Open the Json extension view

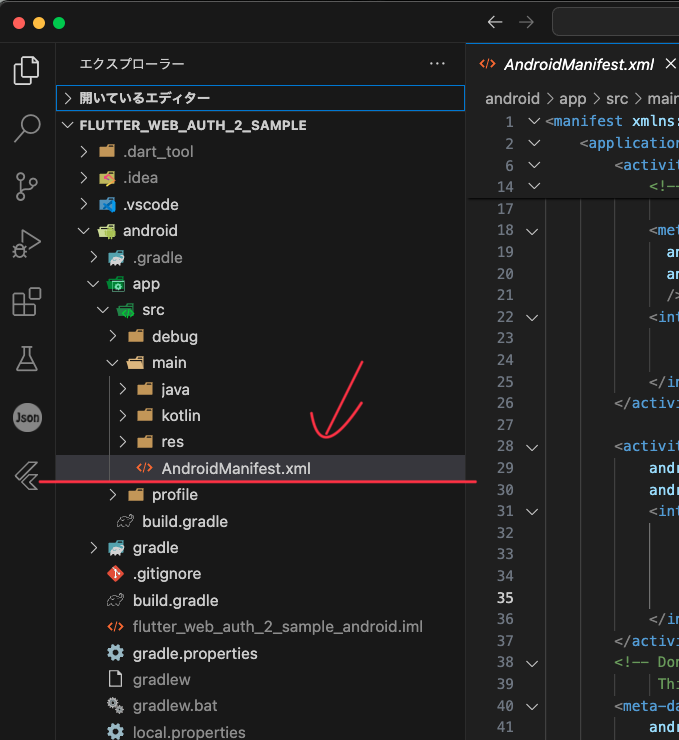click(27, 418)
